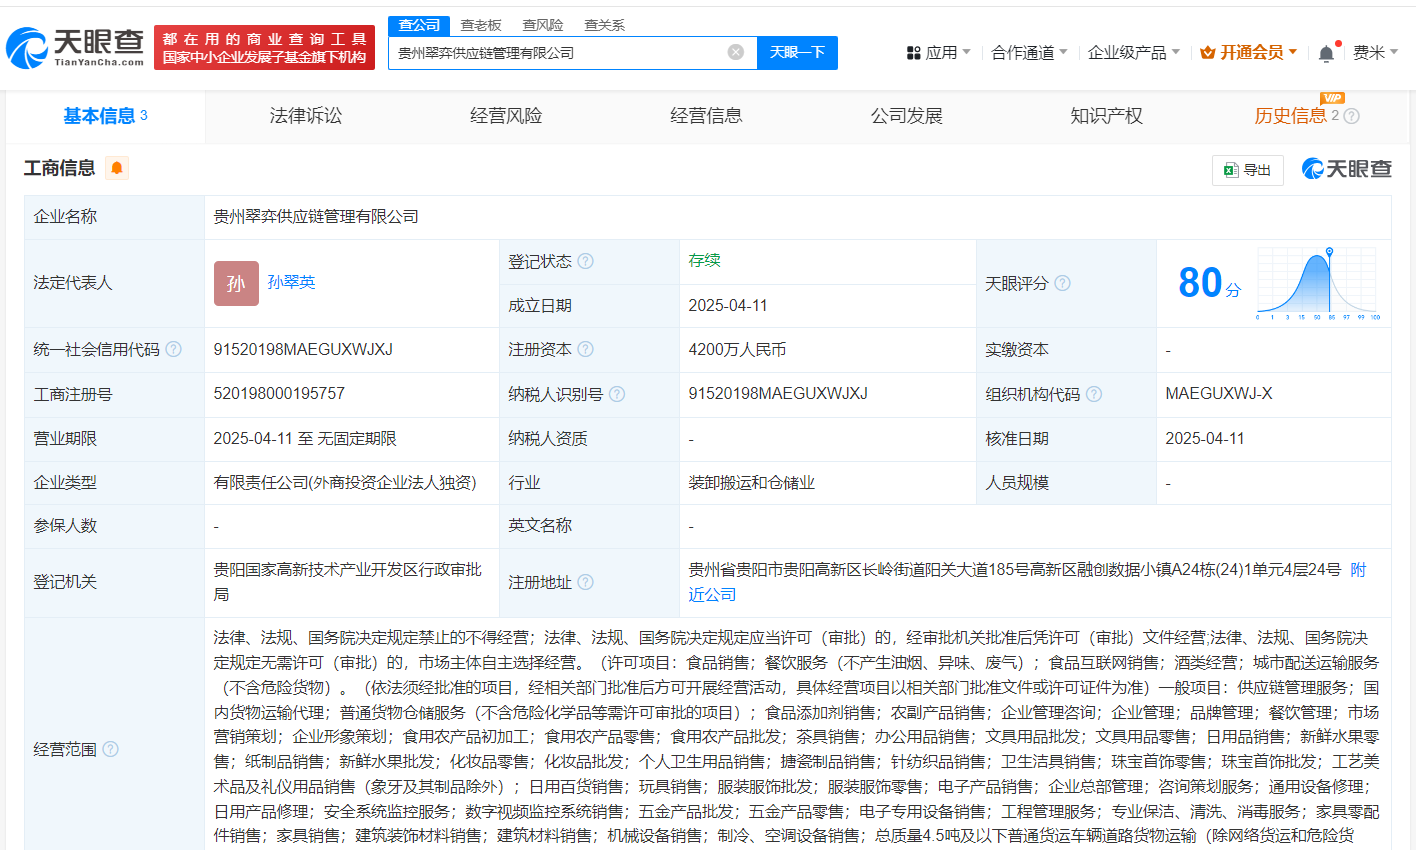This screenshot has width=1416, height=850.
Task: Click help icon beside 历史信息 tab
Action: click(1352, 116)
